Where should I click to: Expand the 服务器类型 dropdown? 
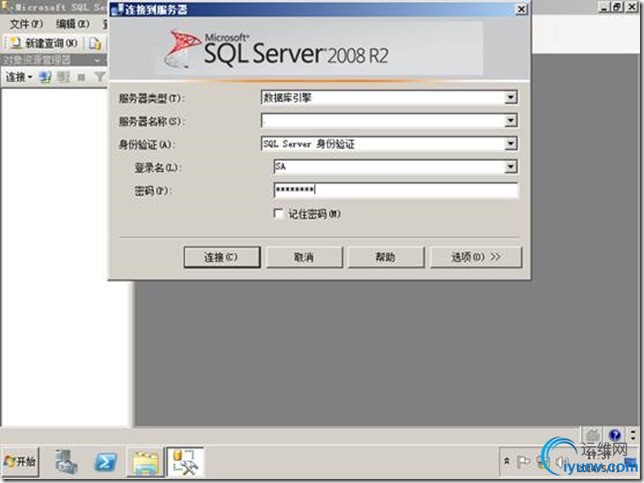pyautogui.click(x=511, y=97)
